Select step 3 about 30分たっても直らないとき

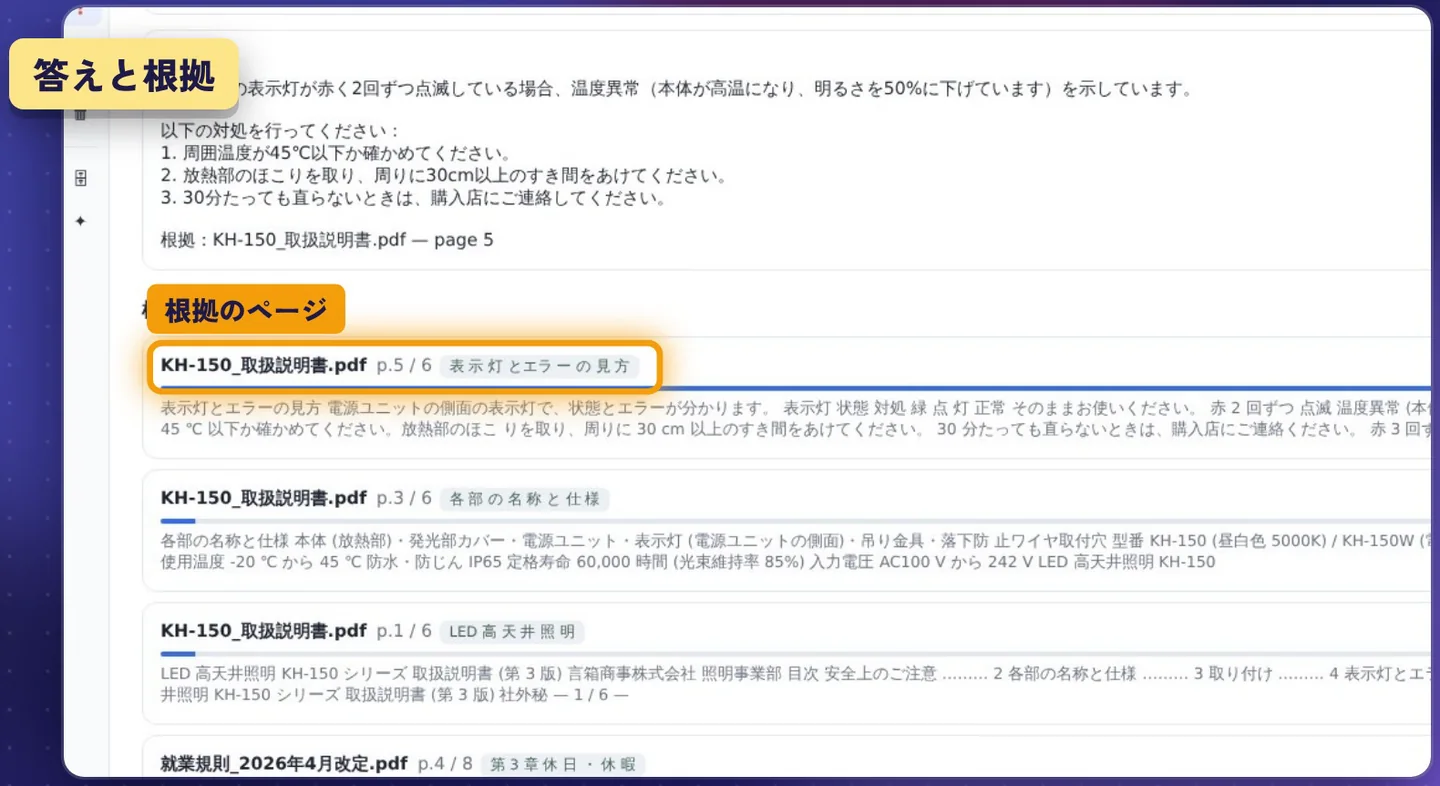point(413,198)
